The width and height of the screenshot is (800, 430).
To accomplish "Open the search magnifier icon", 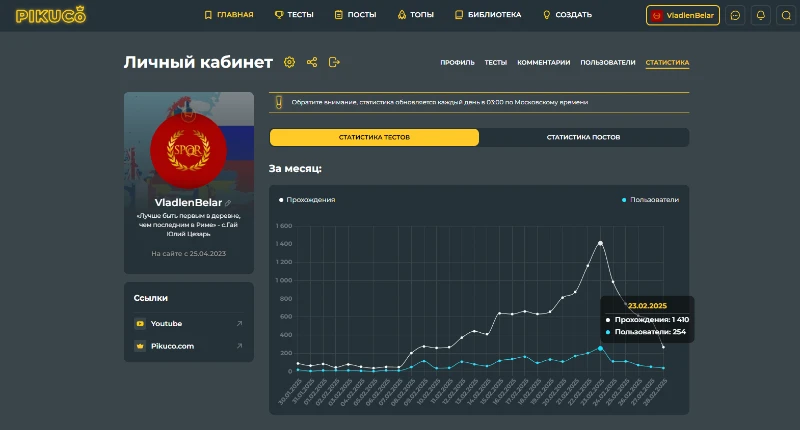I will click(786, 15).
